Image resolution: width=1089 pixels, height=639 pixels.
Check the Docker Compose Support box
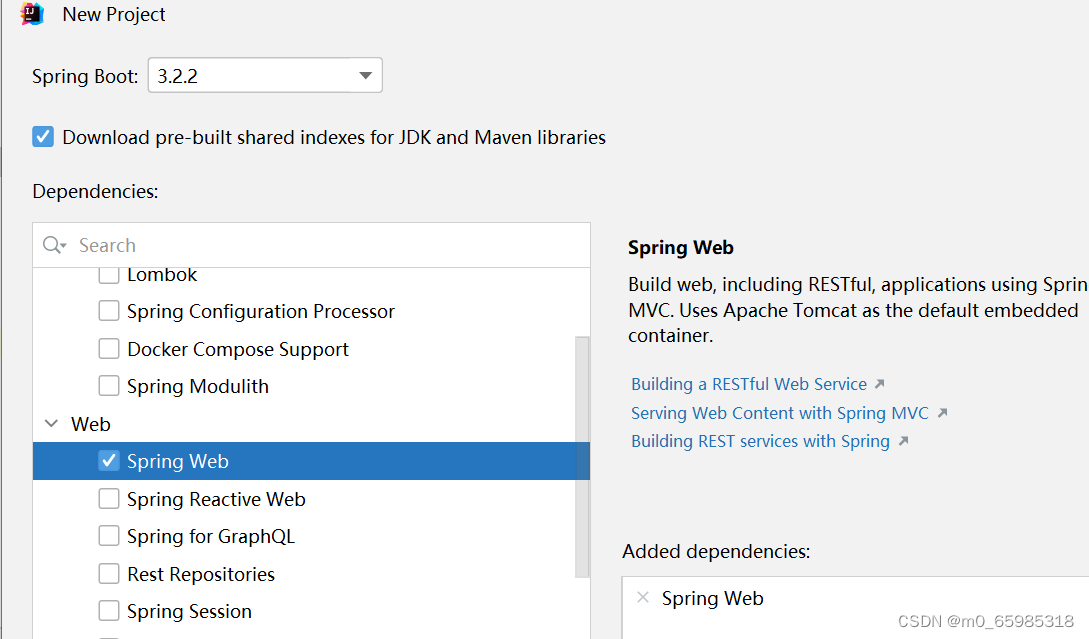coord(109,349)
